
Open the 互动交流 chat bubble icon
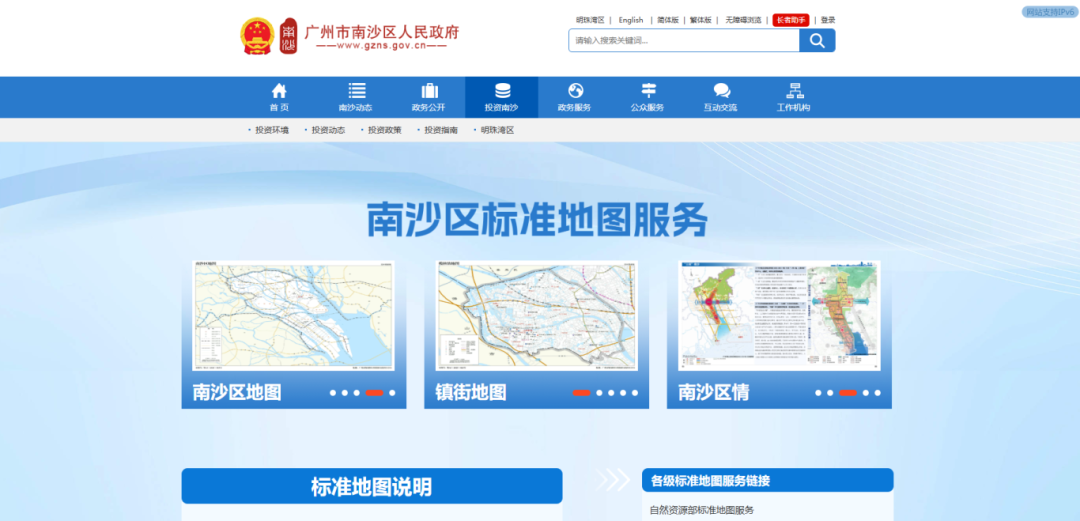pyautogui.click(x=721, y=91)
